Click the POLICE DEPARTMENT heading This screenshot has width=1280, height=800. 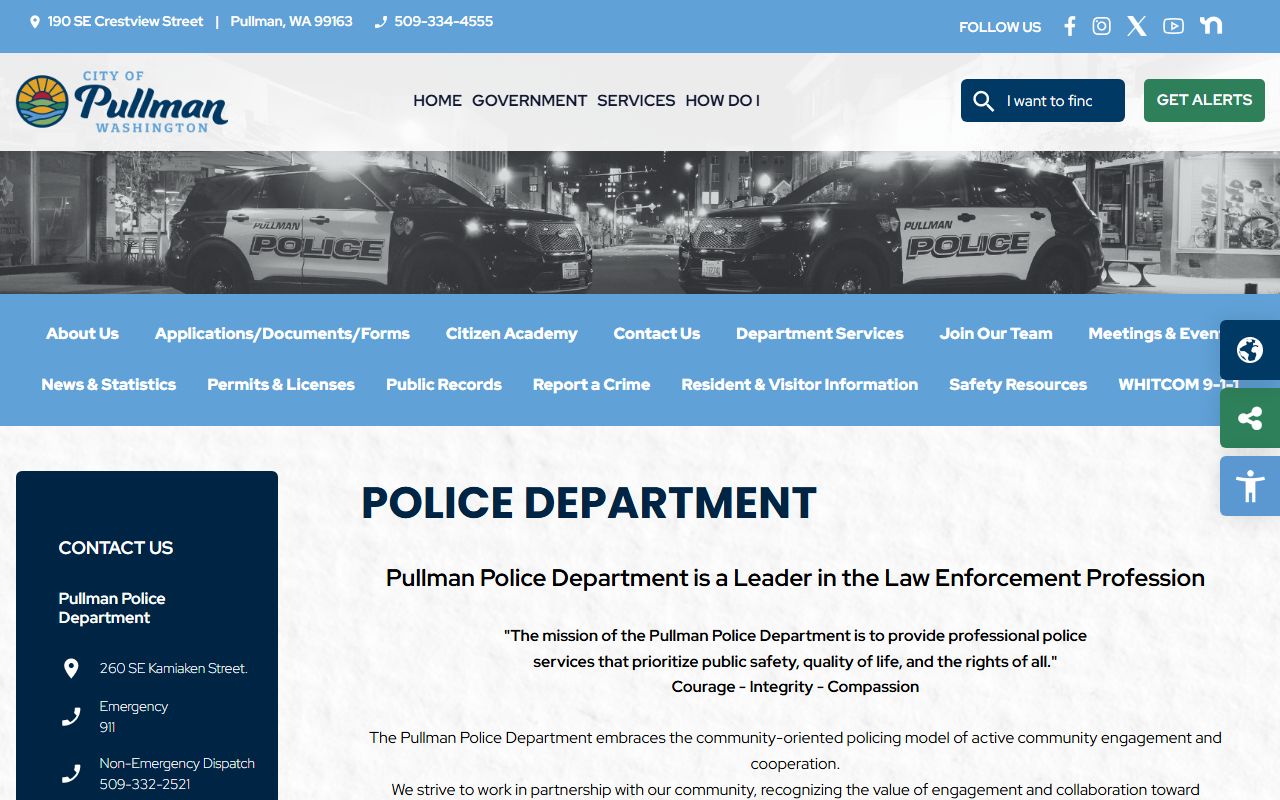(x=589, y=503)
